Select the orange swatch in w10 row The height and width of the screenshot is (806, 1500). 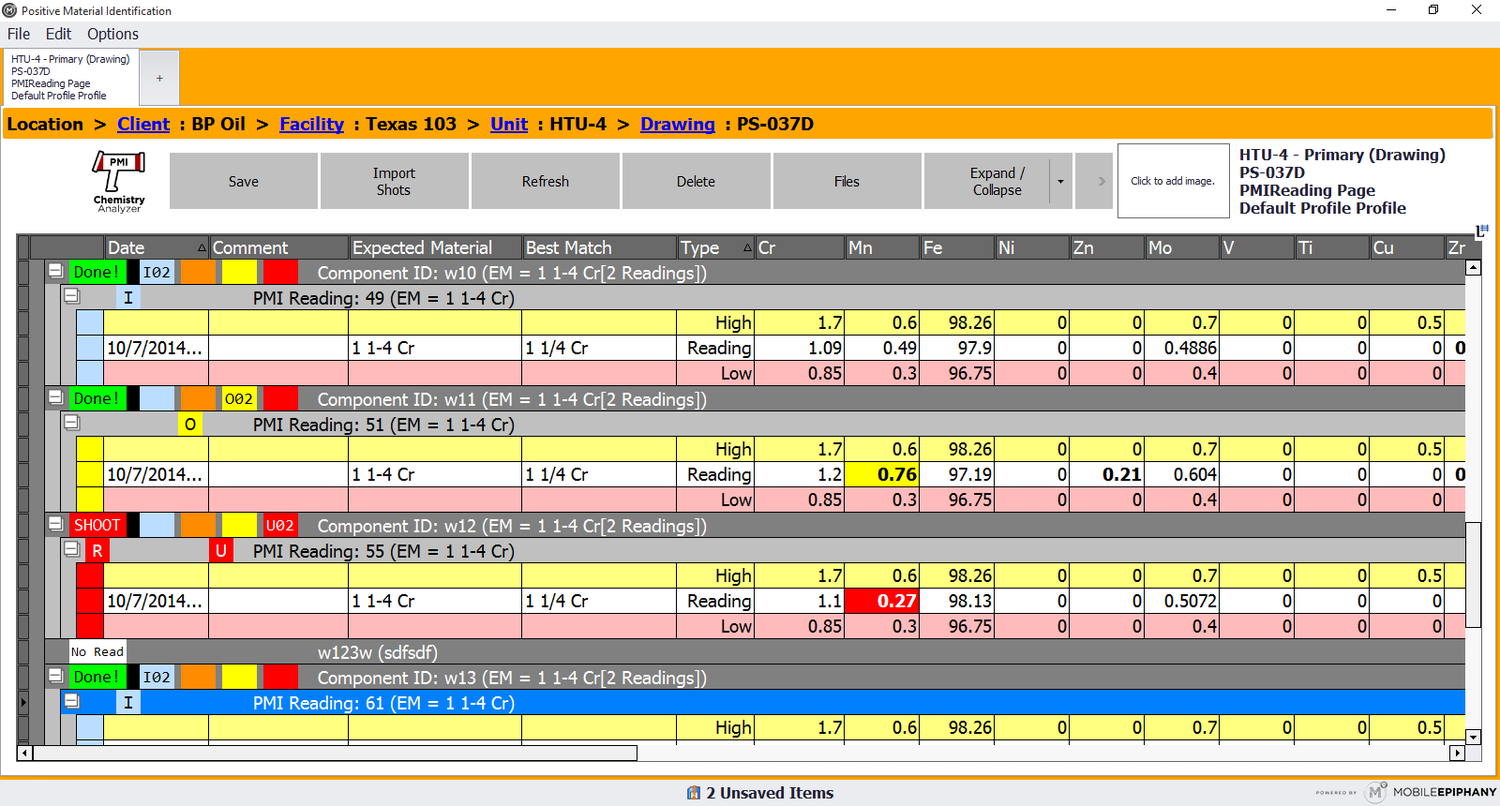(x=198, y=272)
